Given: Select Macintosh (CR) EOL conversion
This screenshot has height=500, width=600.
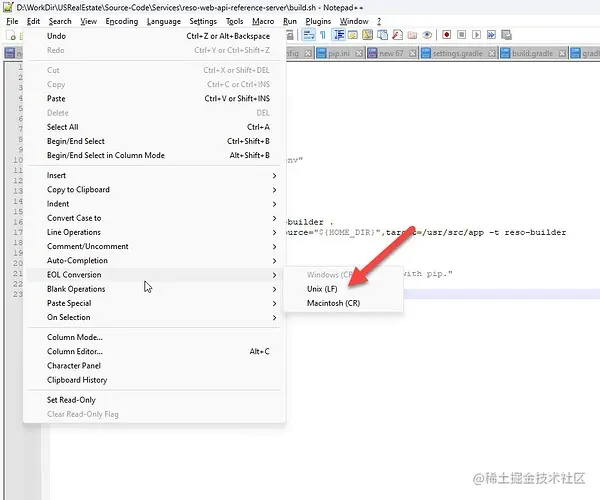Looking at the screenshot, I should click(x=343, y=303).
